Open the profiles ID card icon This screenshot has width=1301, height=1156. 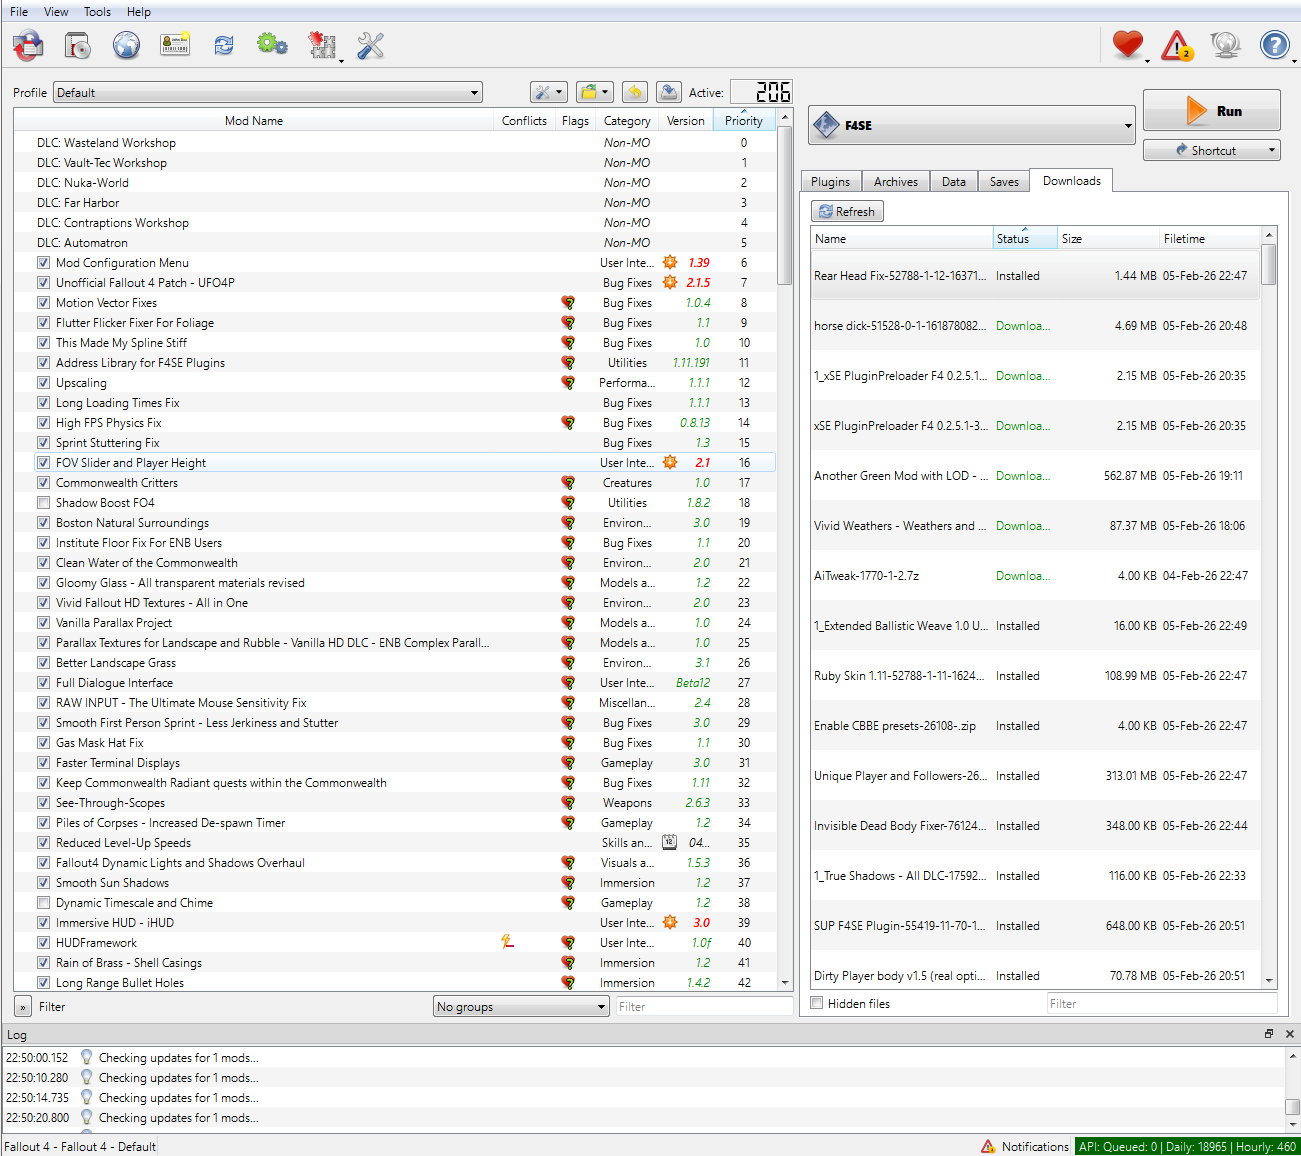[175, 45]
